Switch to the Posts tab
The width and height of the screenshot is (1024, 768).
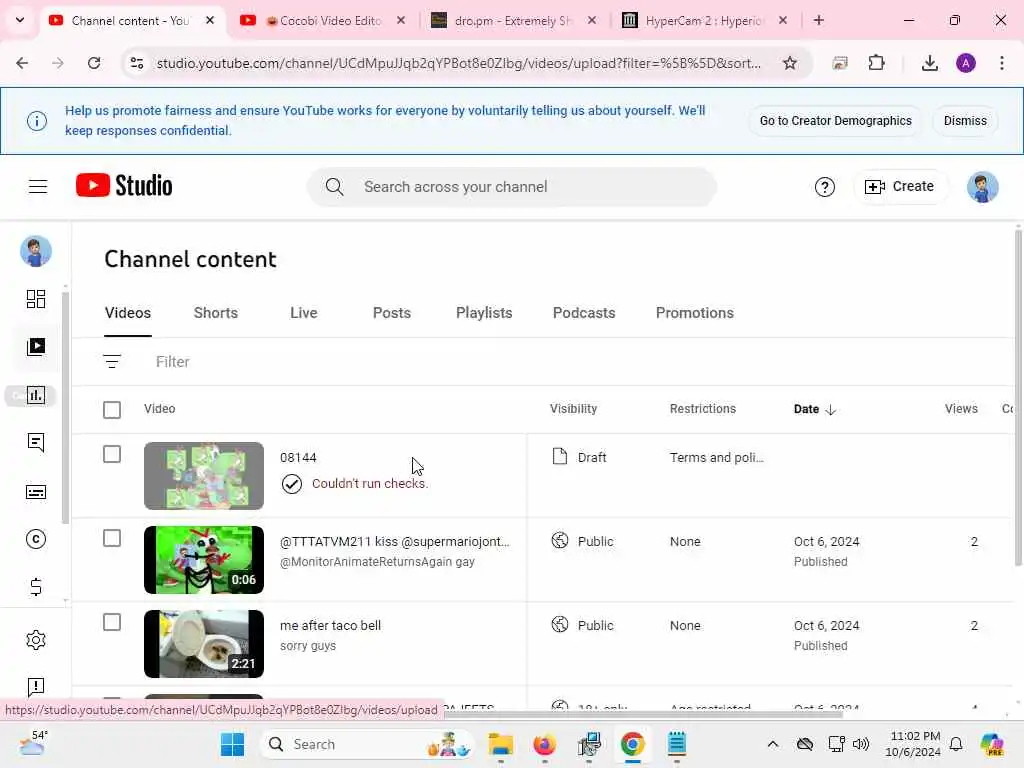[x=392, y=313]
